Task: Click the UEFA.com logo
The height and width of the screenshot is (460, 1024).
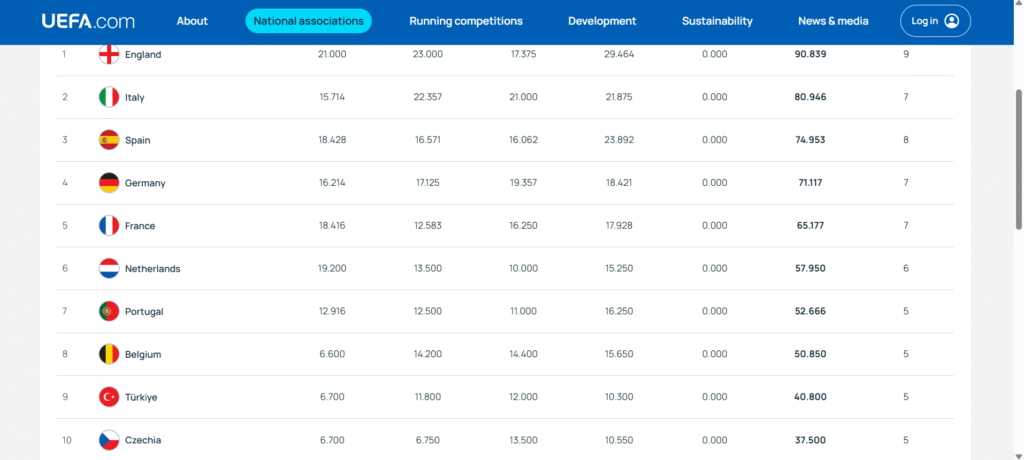Action: click(87, 21)
